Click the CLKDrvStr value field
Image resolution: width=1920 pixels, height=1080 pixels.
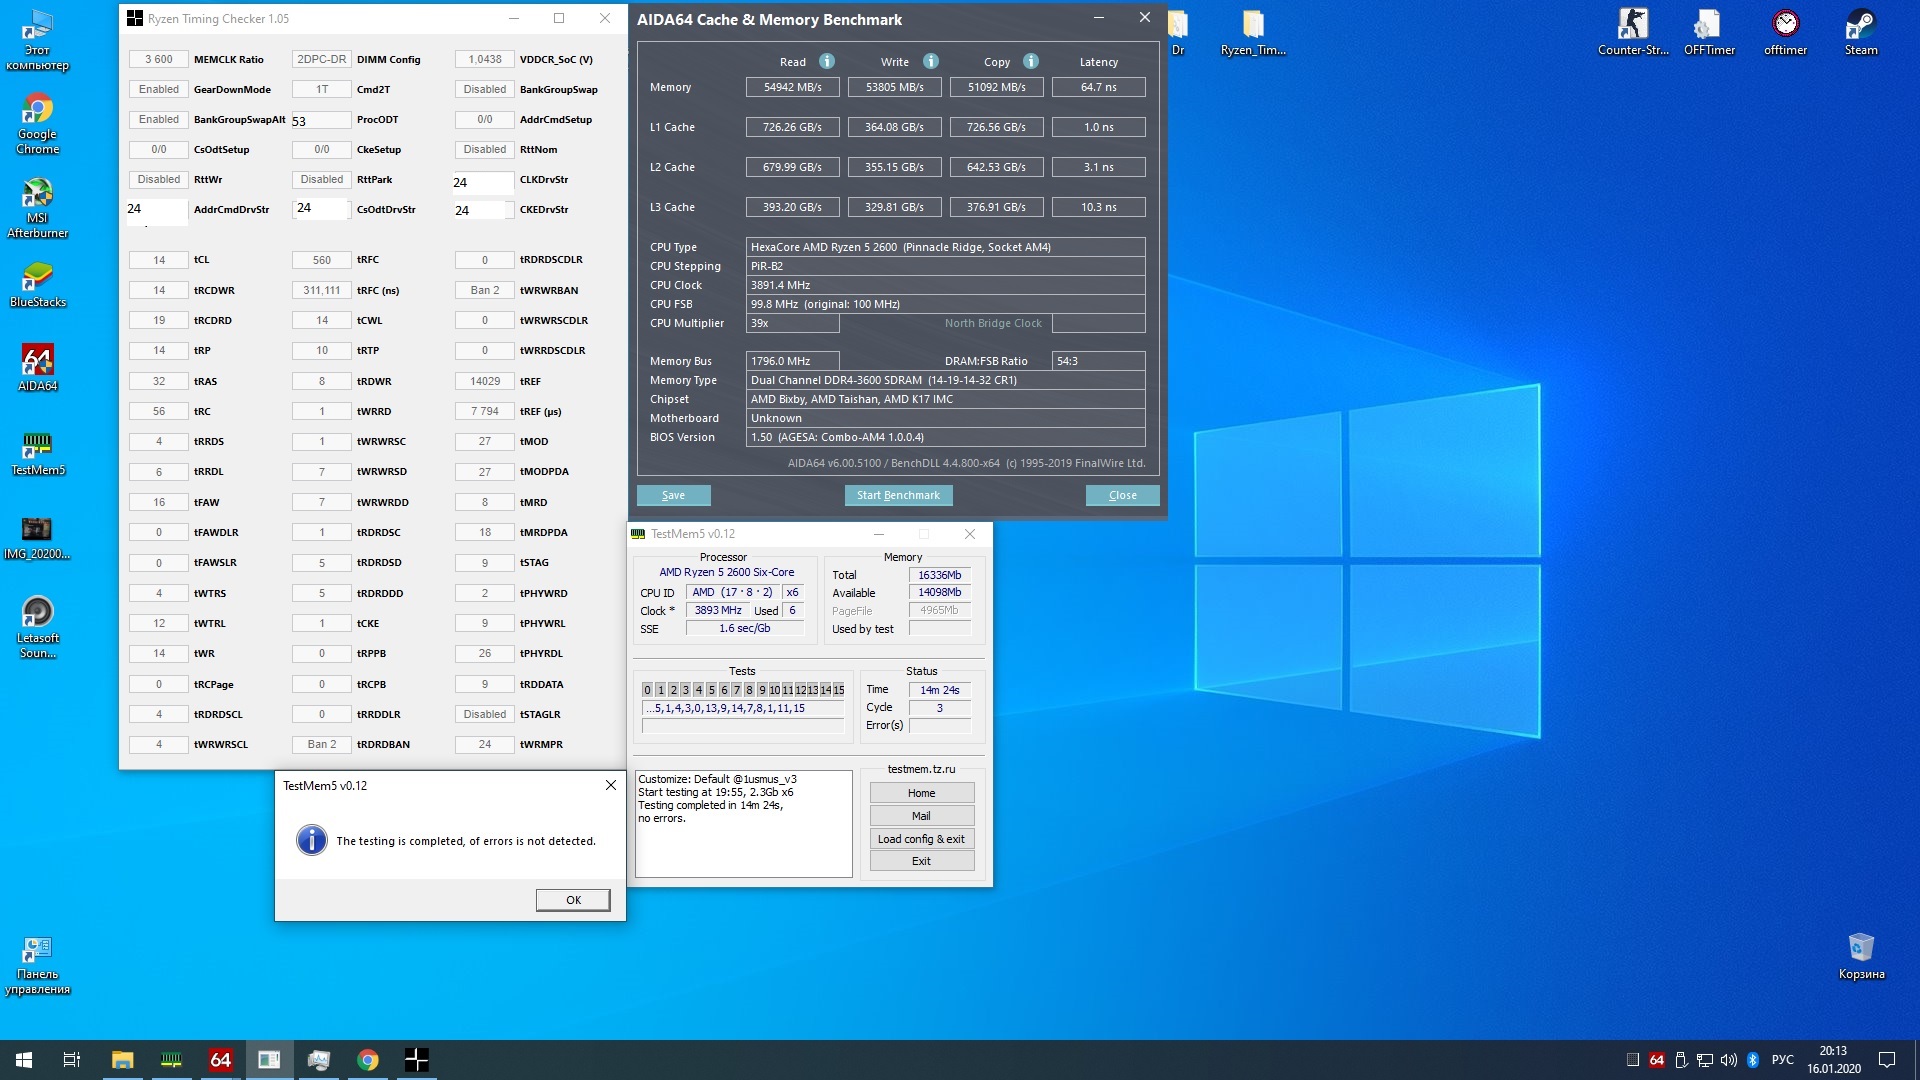(483, 182)
